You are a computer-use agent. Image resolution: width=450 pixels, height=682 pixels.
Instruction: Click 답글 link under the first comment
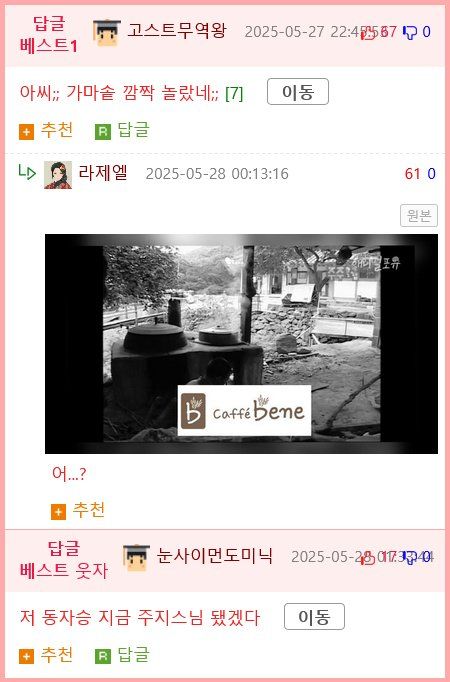[133, 130]
